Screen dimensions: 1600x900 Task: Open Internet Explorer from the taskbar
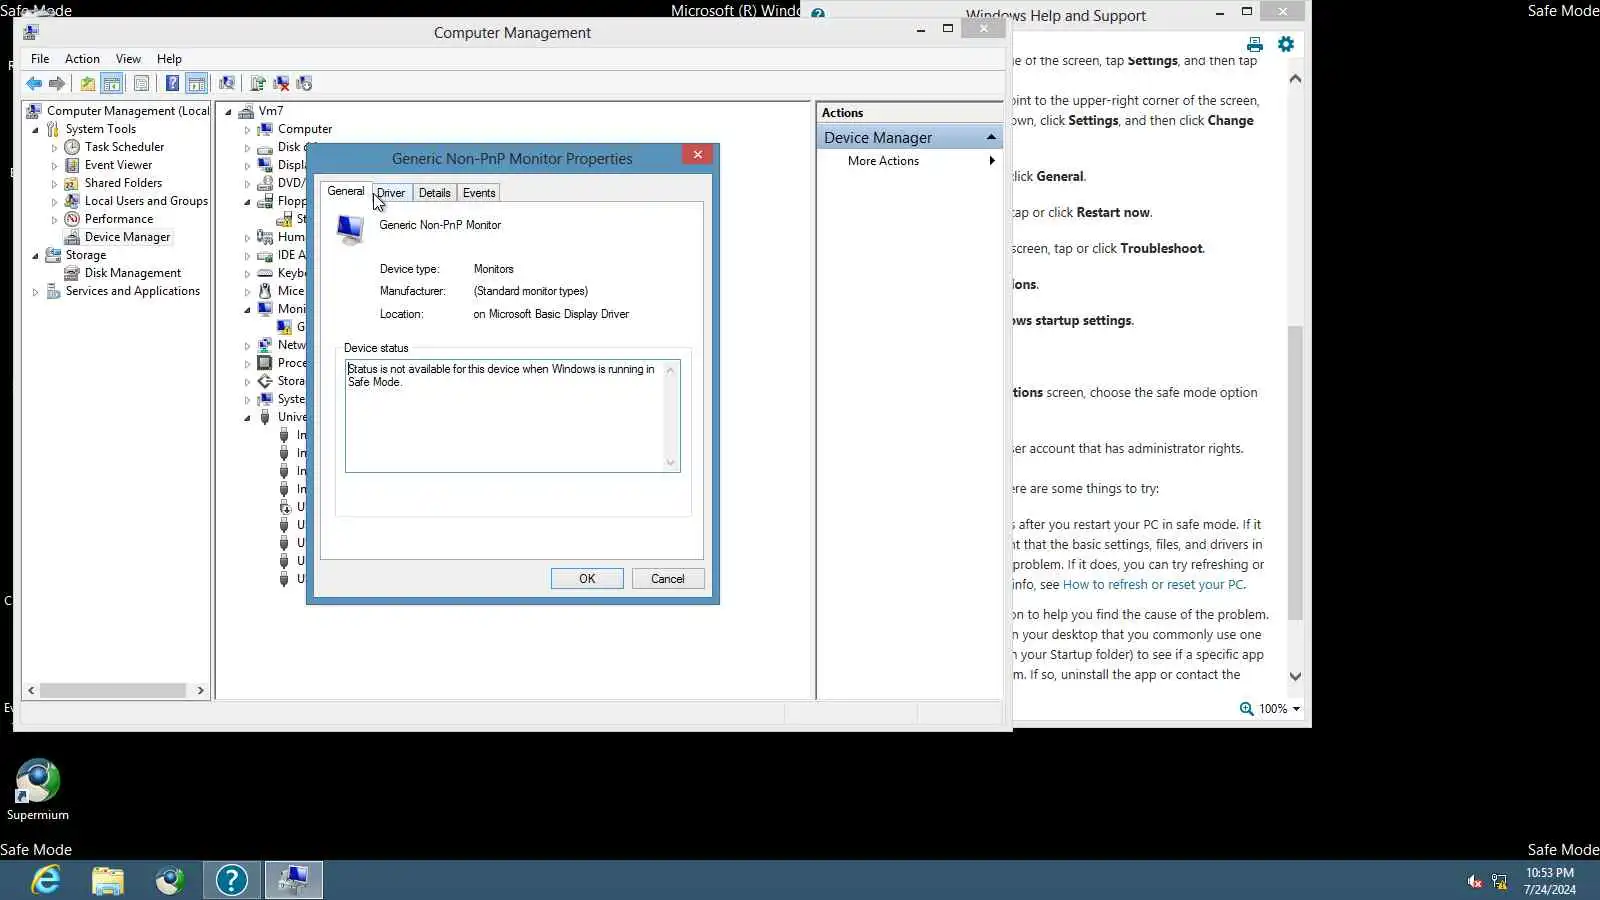click(x=46, y=880)
